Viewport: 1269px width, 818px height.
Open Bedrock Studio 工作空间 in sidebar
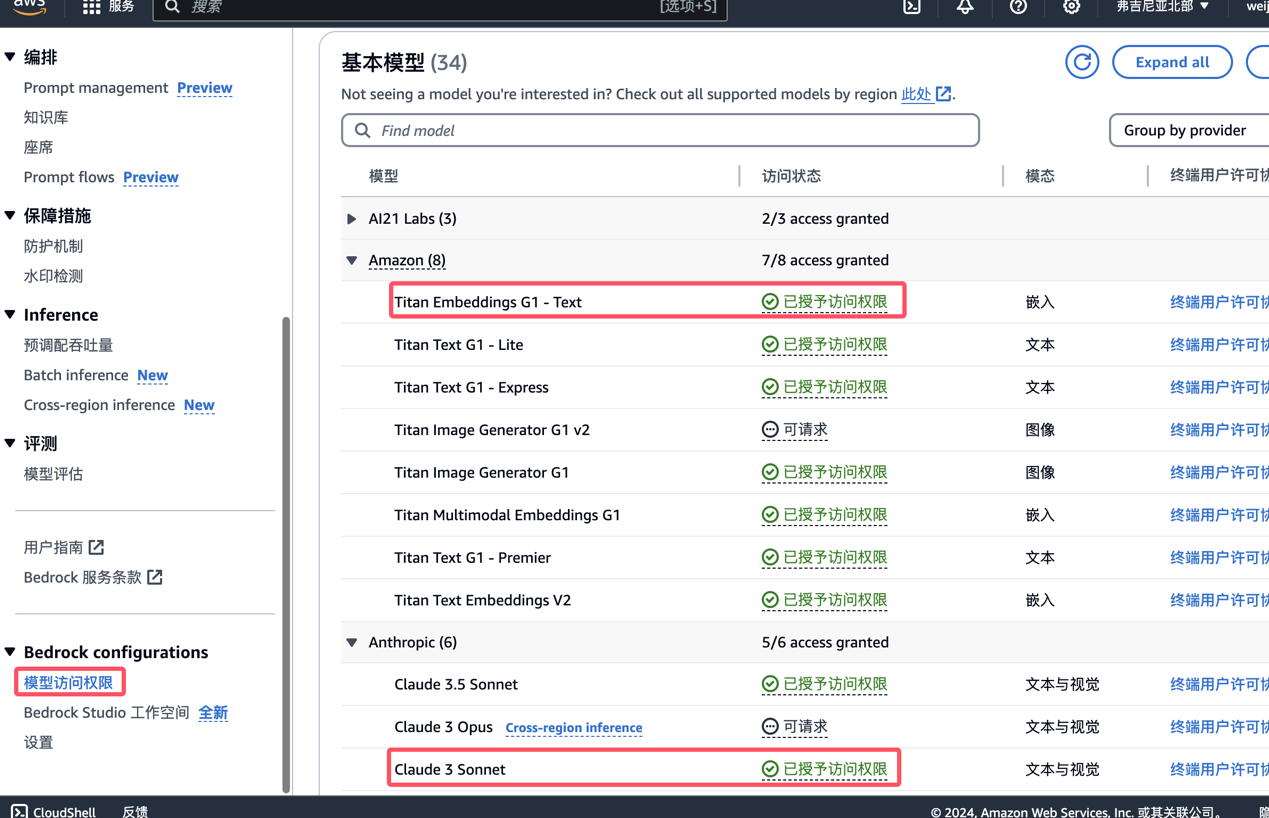tap(107, 712)
